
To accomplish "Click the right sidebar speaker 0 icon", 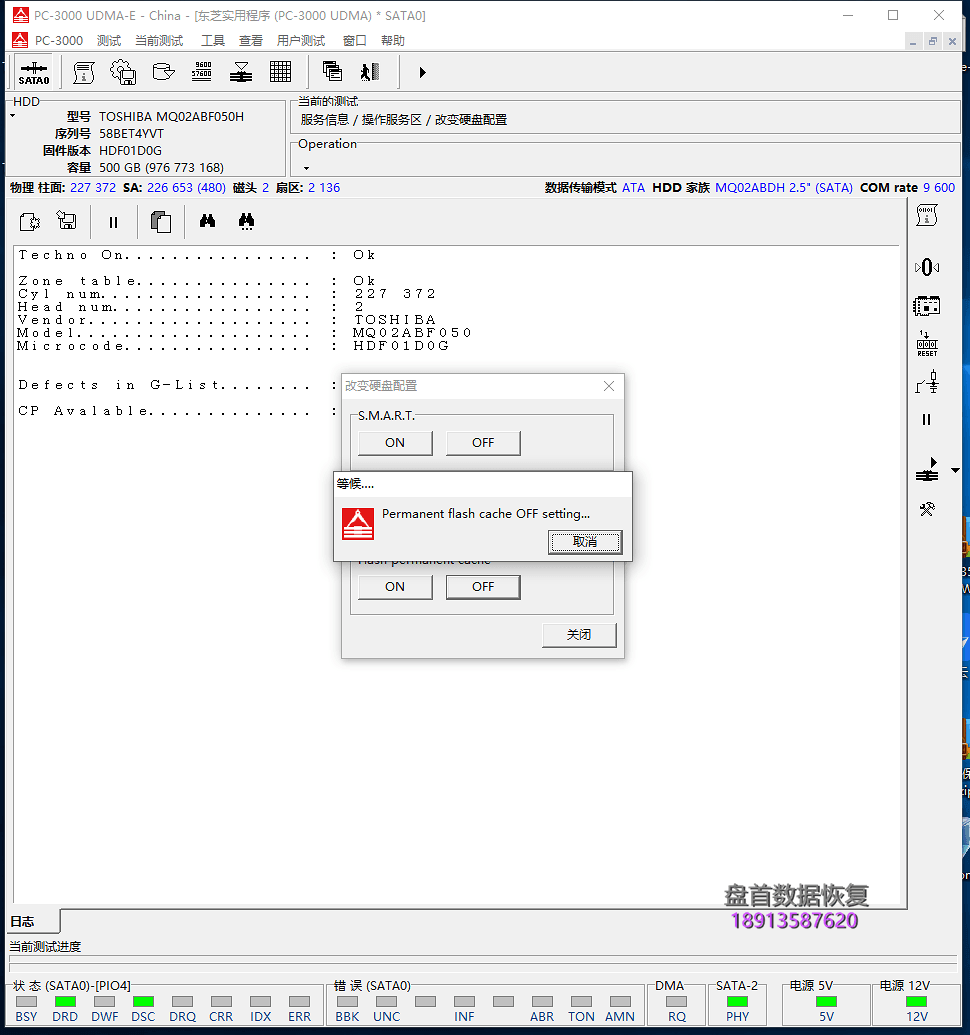I will (x=927, y=267).
